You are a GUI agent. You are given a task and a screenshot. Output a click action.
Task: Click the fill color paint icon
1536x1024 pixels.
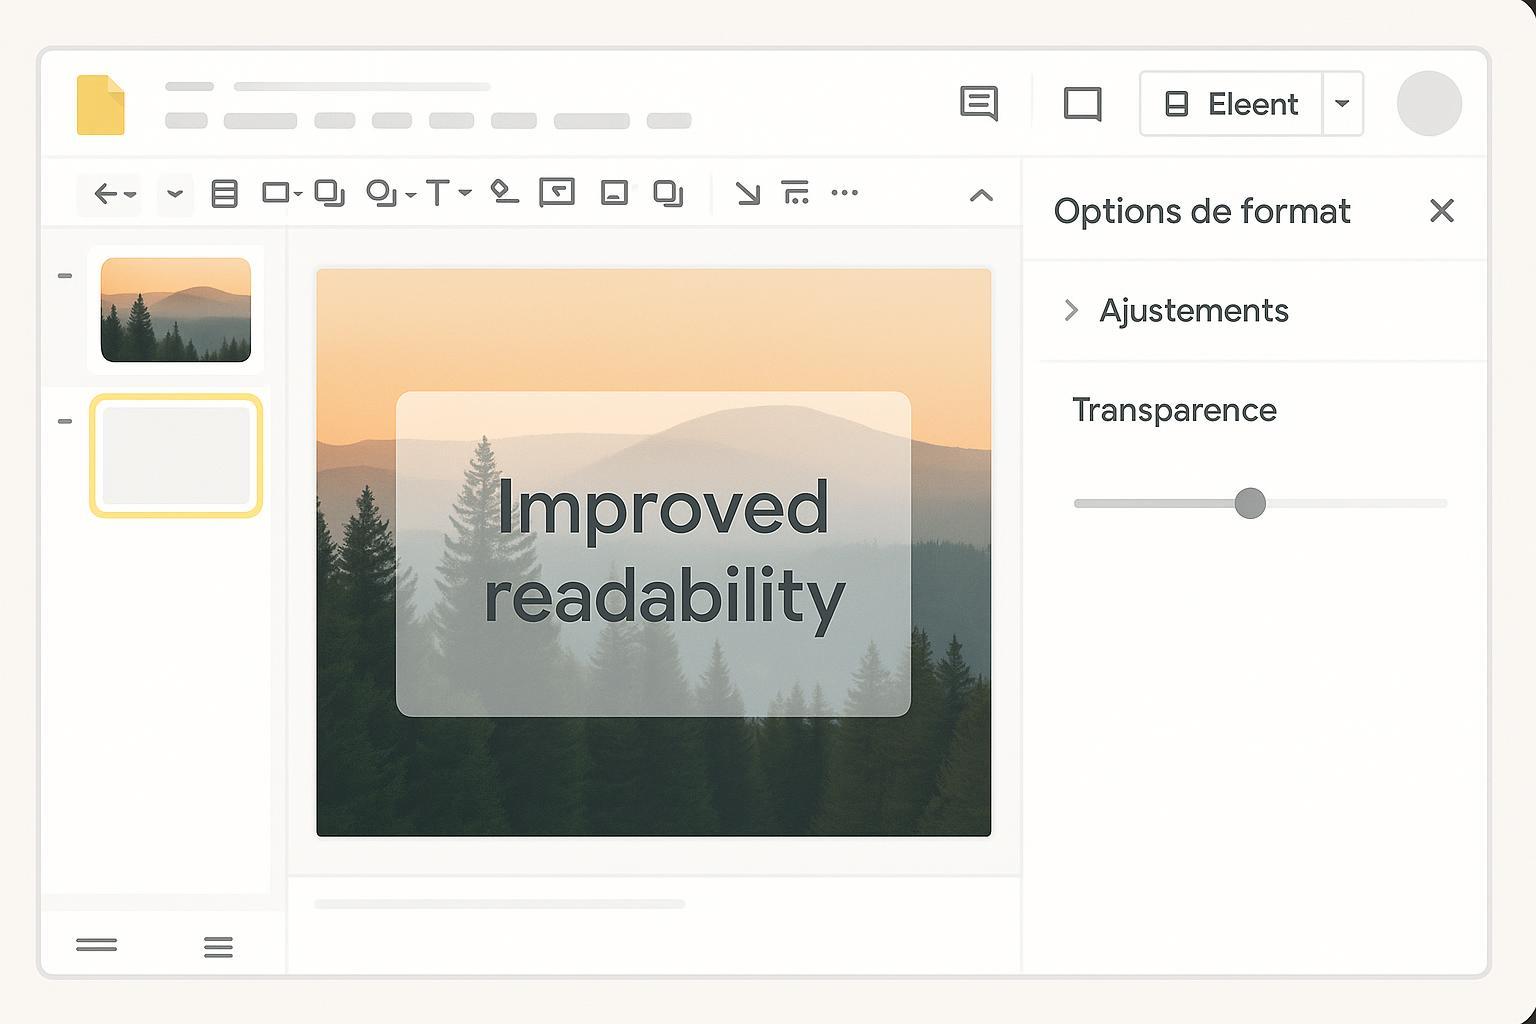504,192
